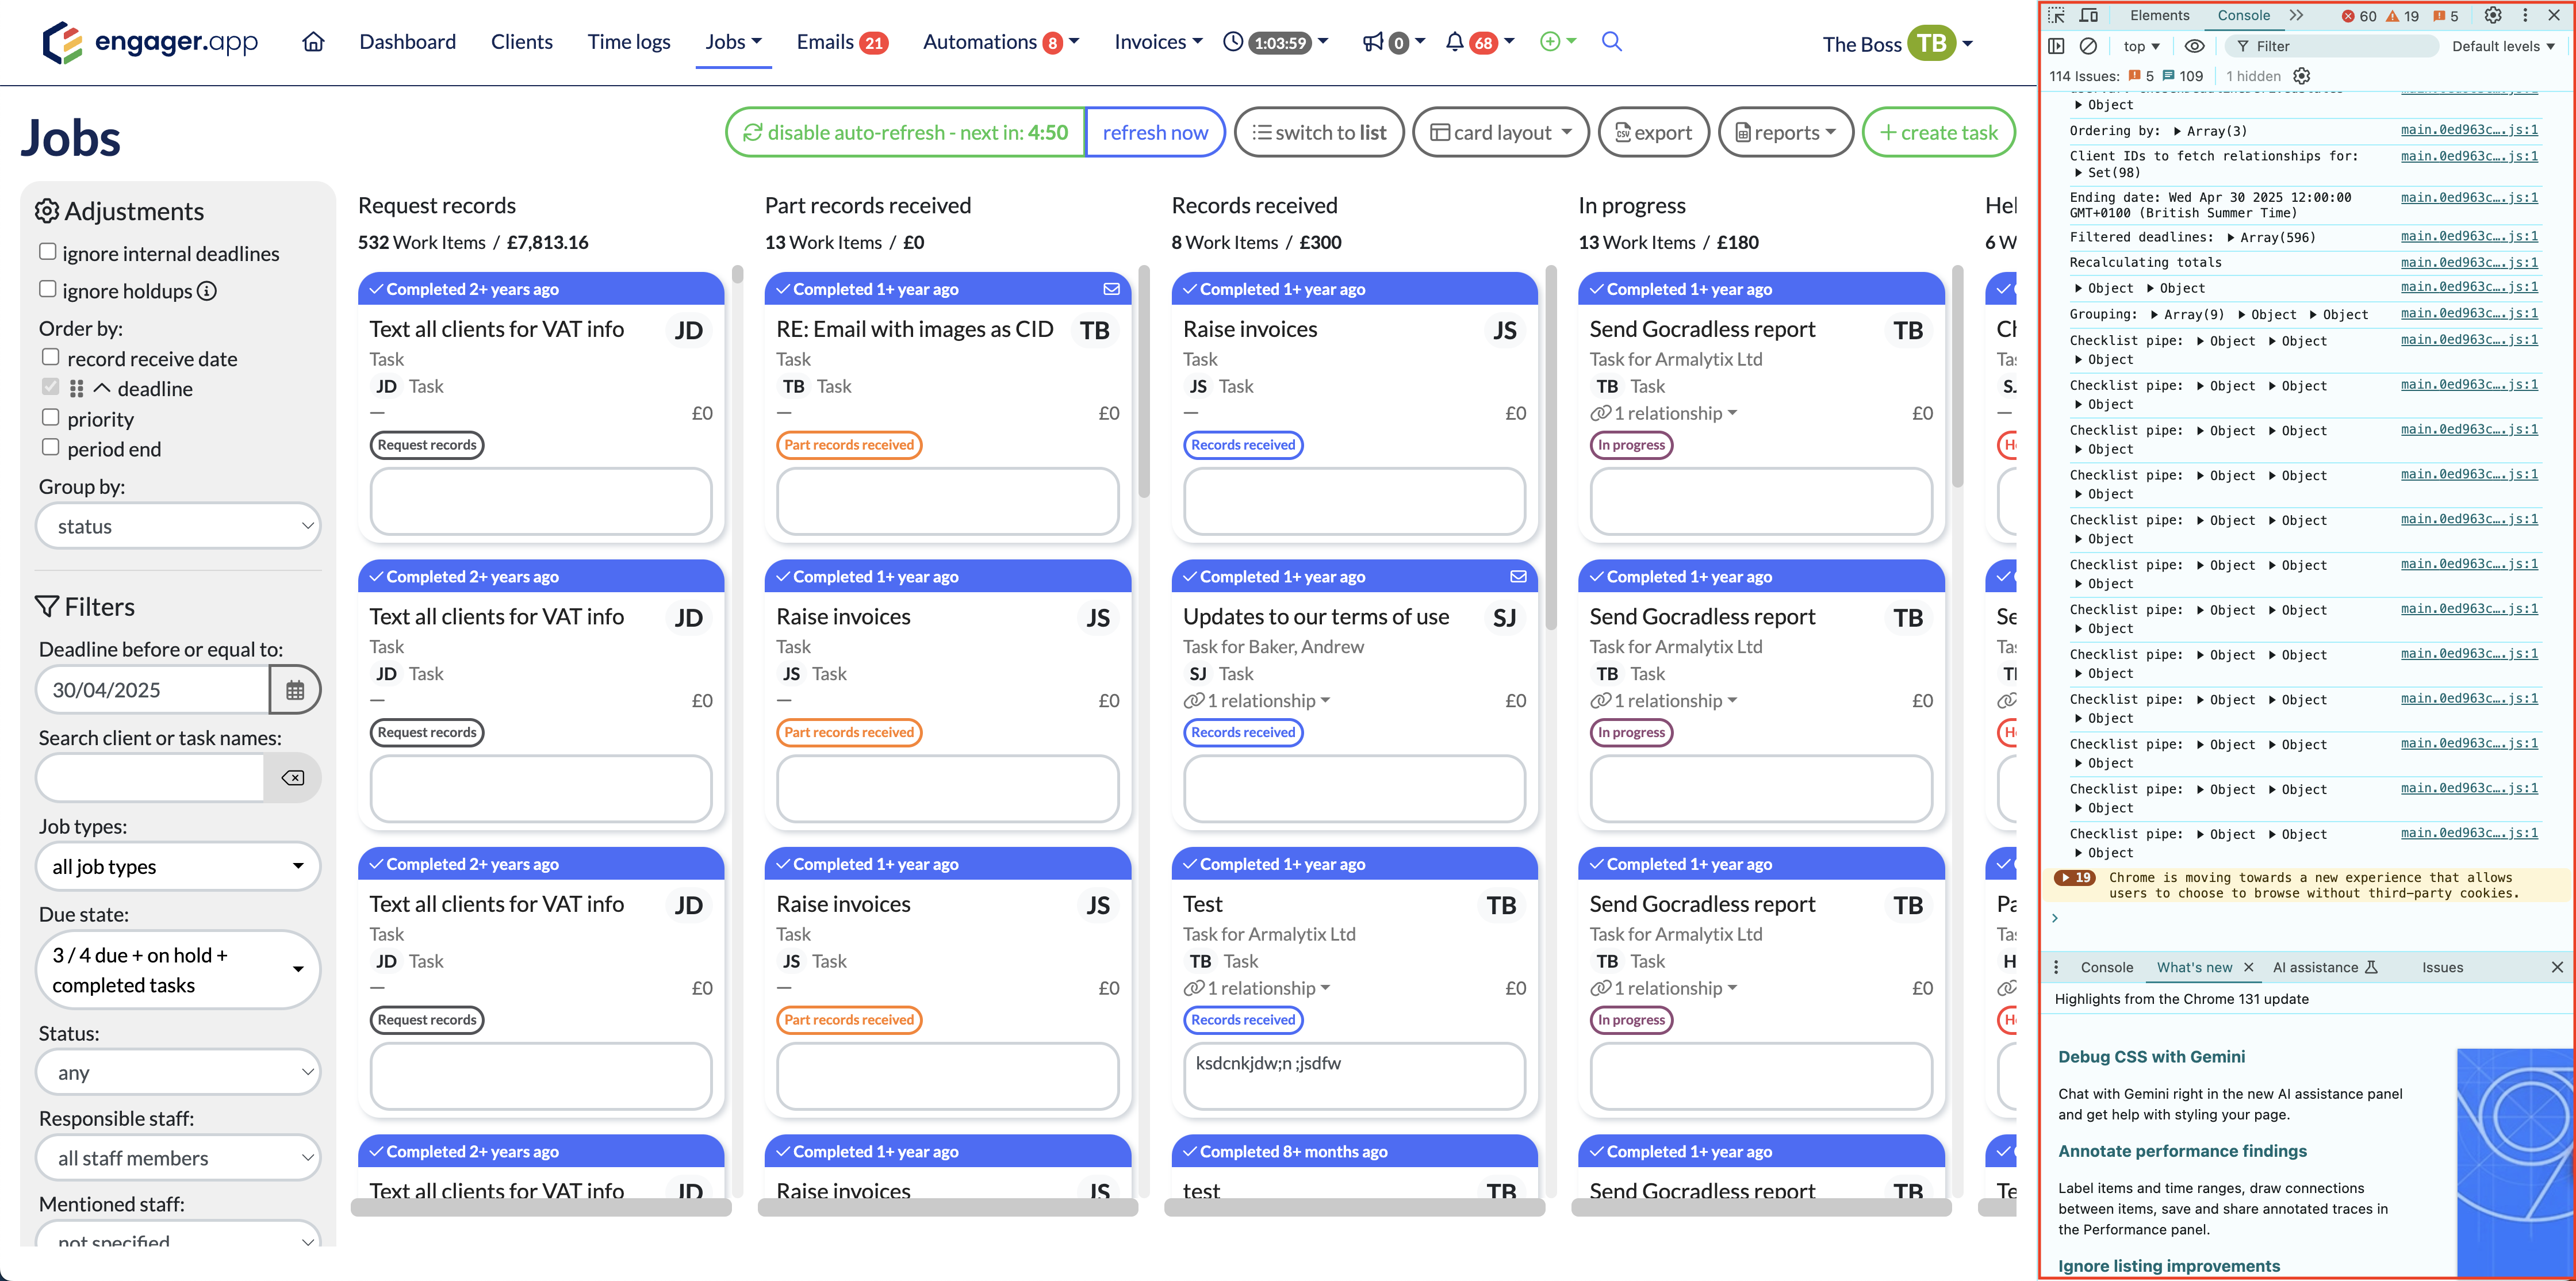Click notes box containing ksdcnkjdw;n ;jsdfw

pos(1354,1076)
